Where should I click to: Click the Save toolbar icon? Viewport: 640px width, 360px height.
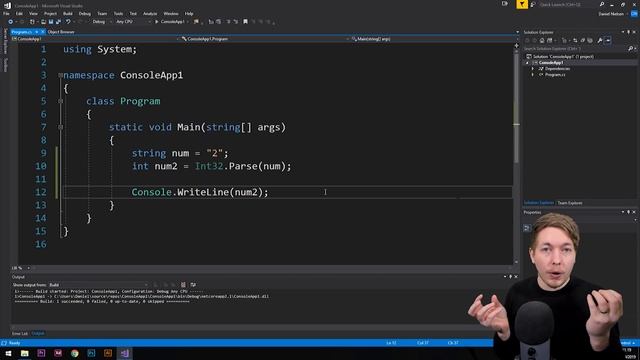pos(51,22)
